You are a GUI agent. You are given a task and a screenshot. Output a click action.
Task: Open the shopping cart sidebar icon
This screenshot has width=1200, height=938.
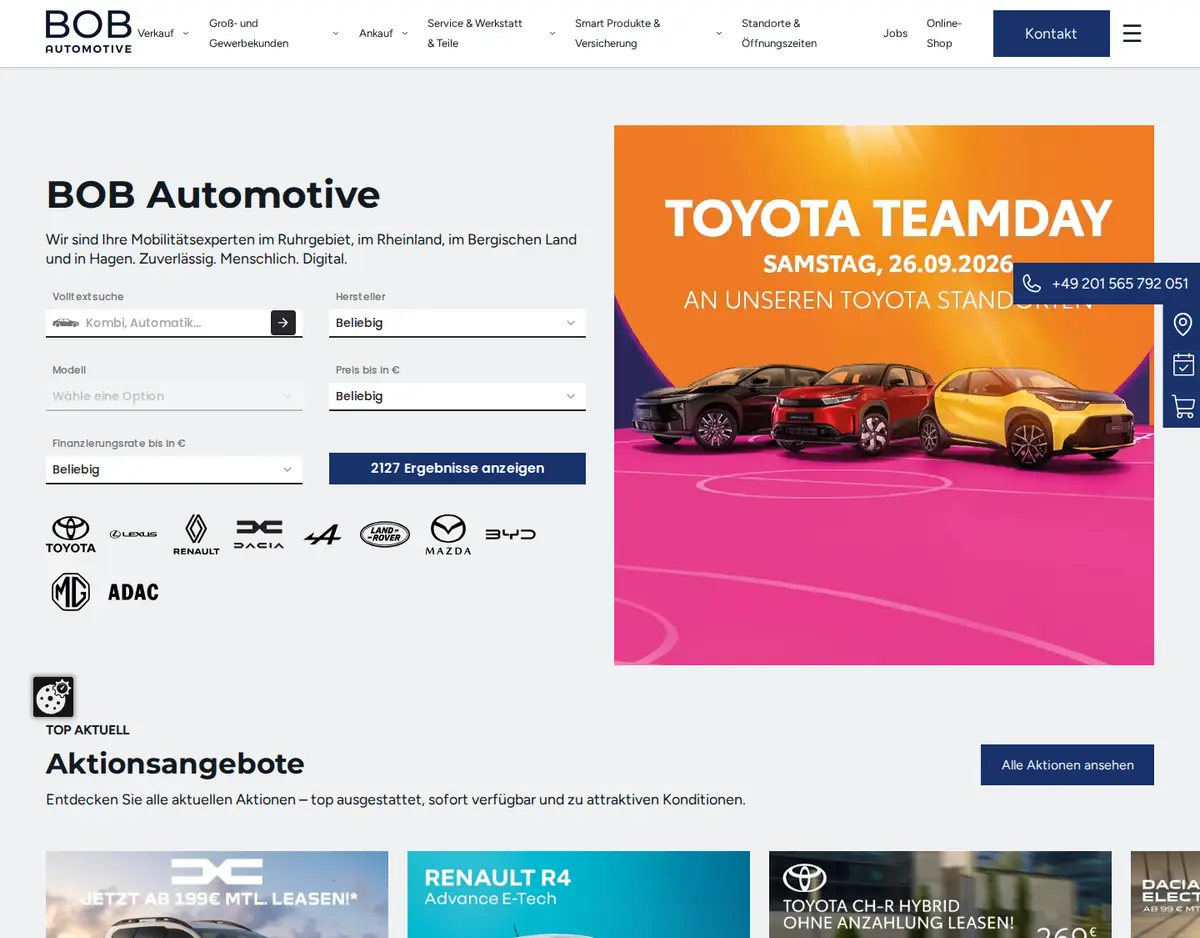point(1183,406)
